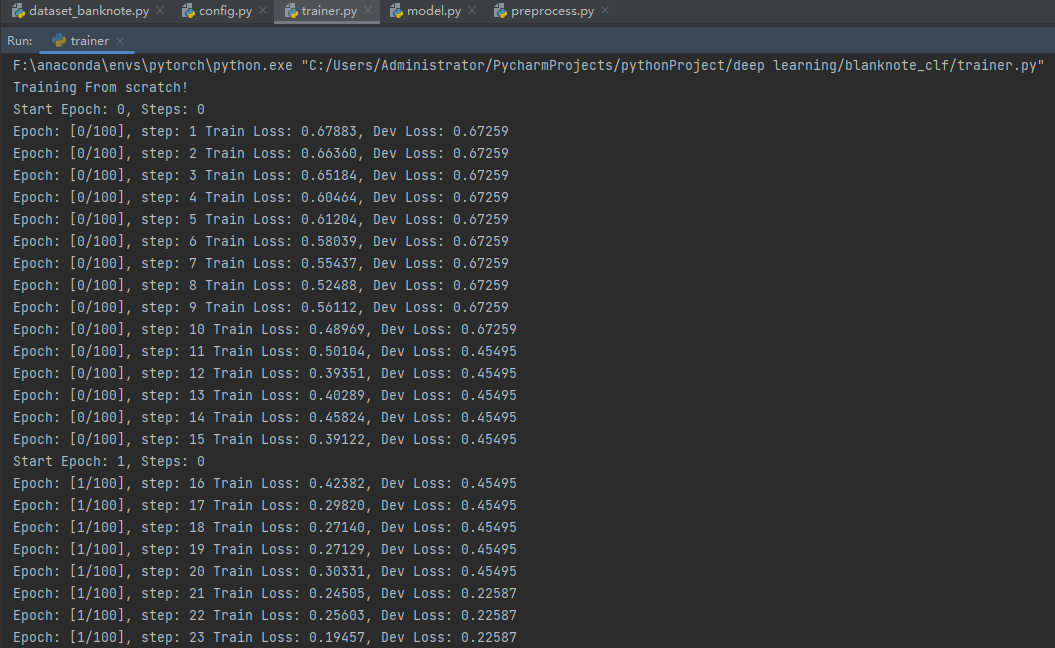Click the Run: tool window label
The width and height of the screenshot is (1055, 648).
pos(20,41)
